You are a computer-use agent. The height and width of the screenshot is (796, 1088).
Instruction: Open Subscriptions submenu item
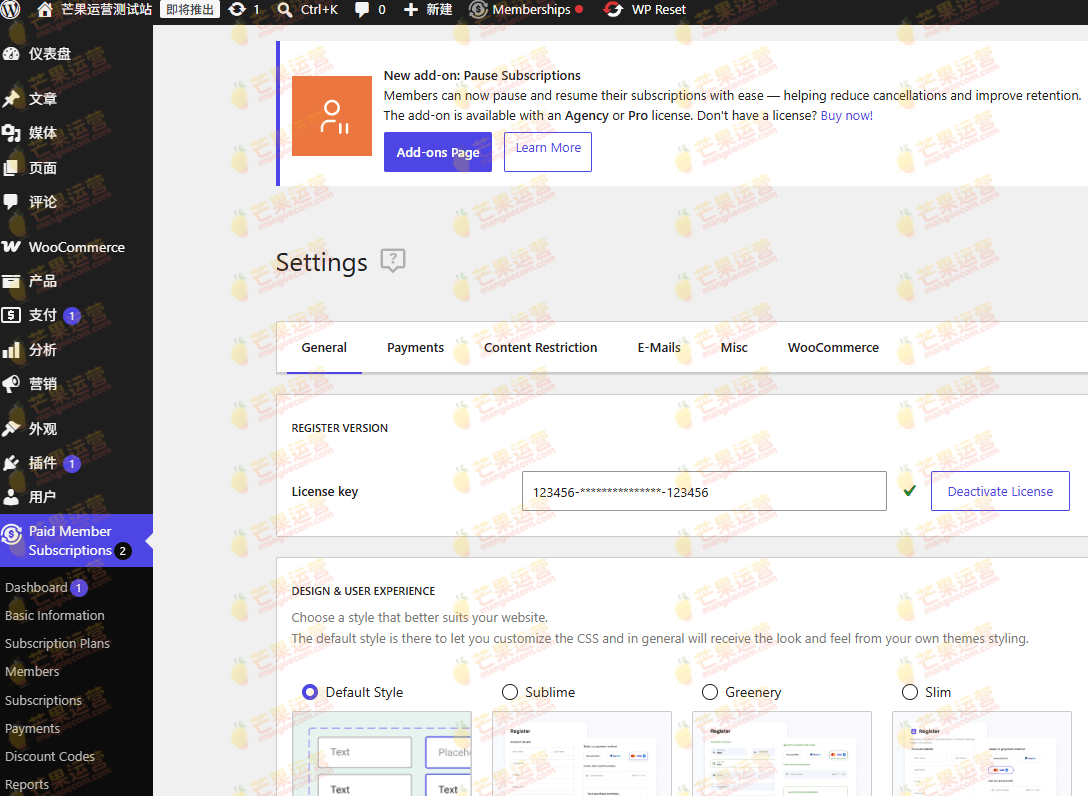pos(43,700)
